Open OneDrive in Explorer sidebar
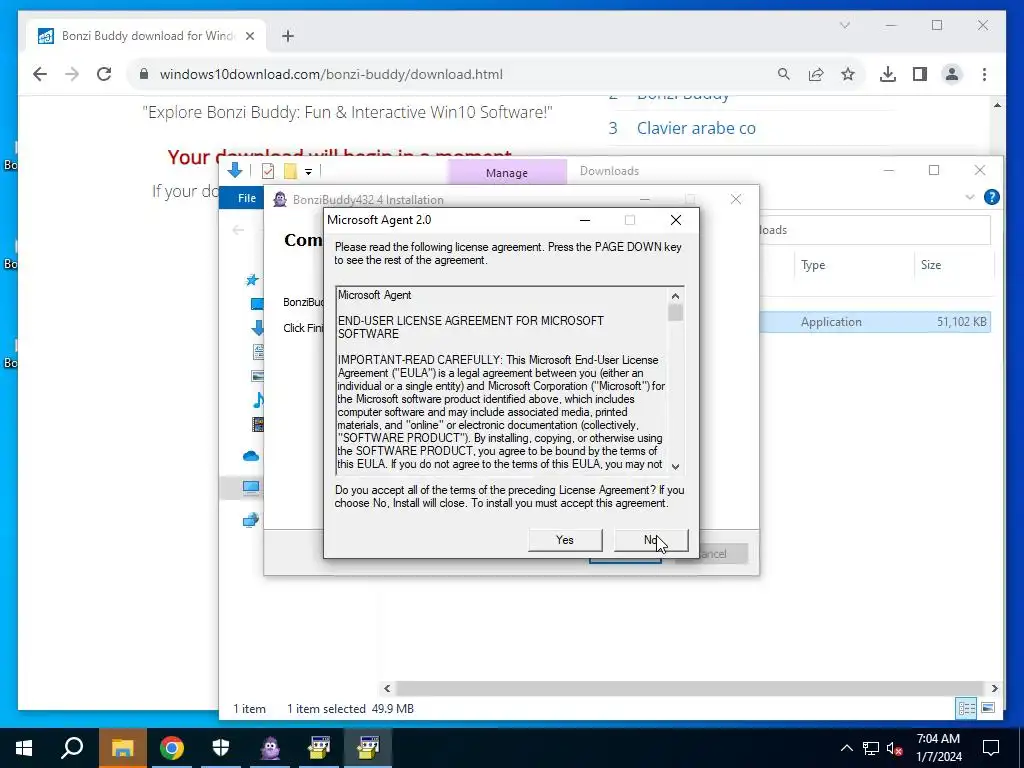 tap(251, 456)
